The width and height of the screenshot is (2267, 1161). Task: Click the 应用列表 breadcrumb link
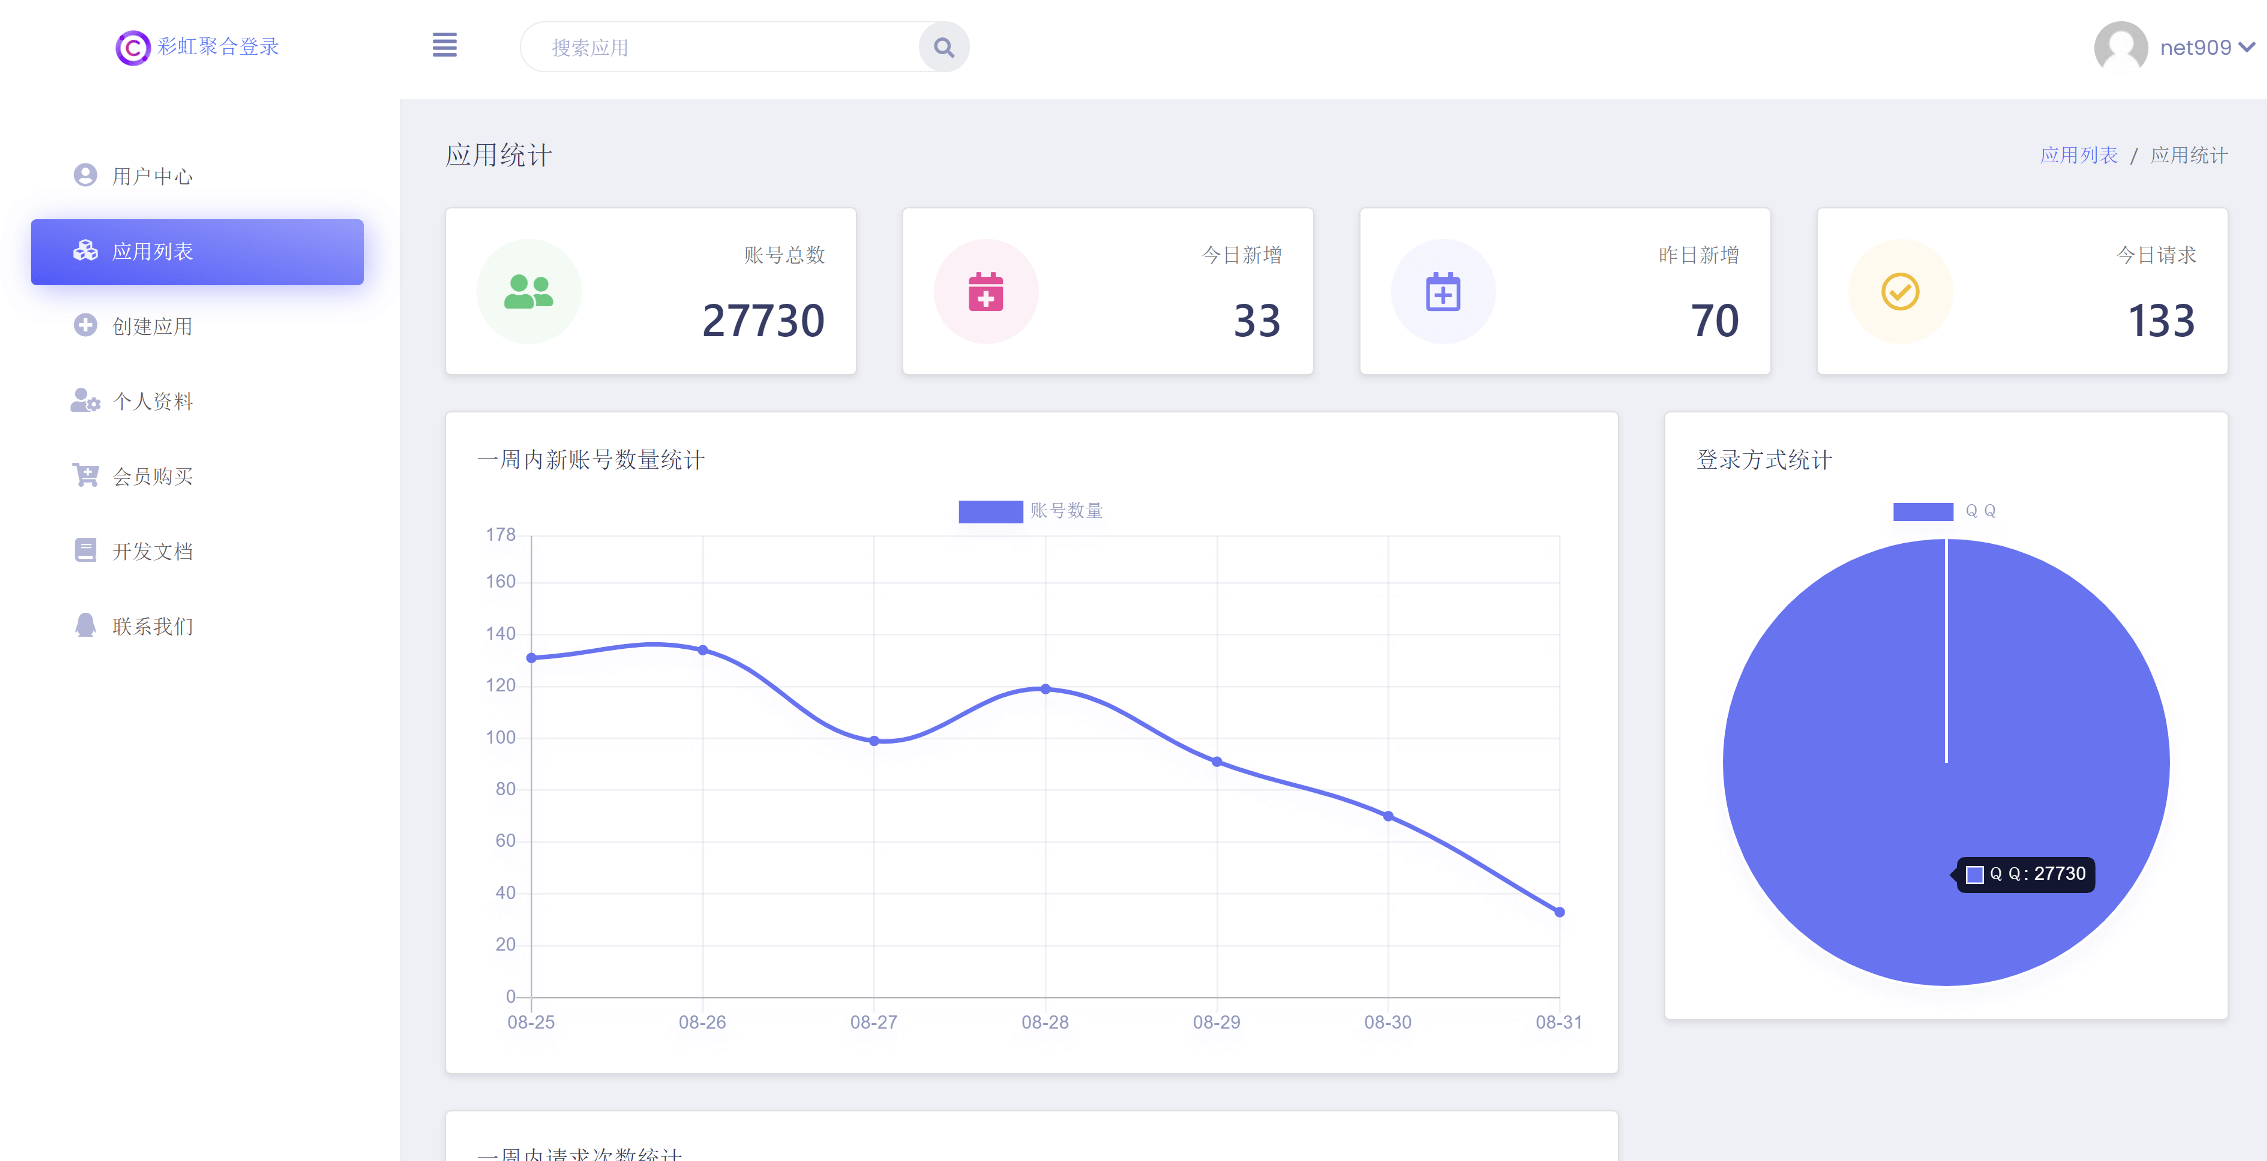click(2078, 155)
